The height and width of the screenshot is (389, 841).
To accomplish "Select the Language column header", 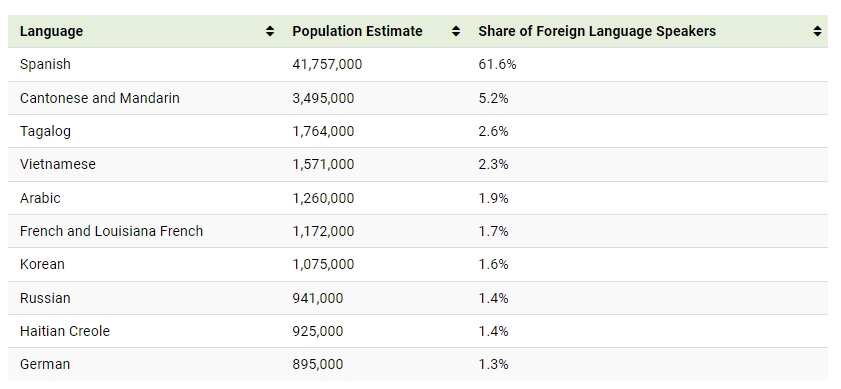I will point(51,31).
